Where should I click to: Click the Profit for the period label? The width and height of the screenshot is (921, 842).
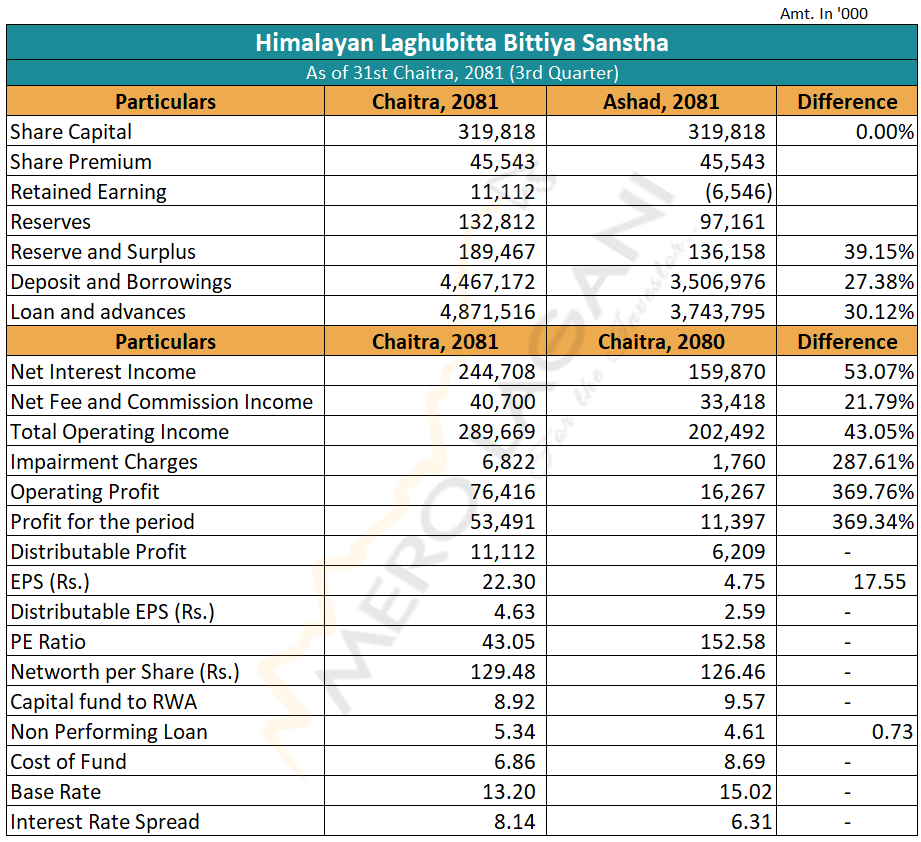pyautogui.click(x=102, y=522)
